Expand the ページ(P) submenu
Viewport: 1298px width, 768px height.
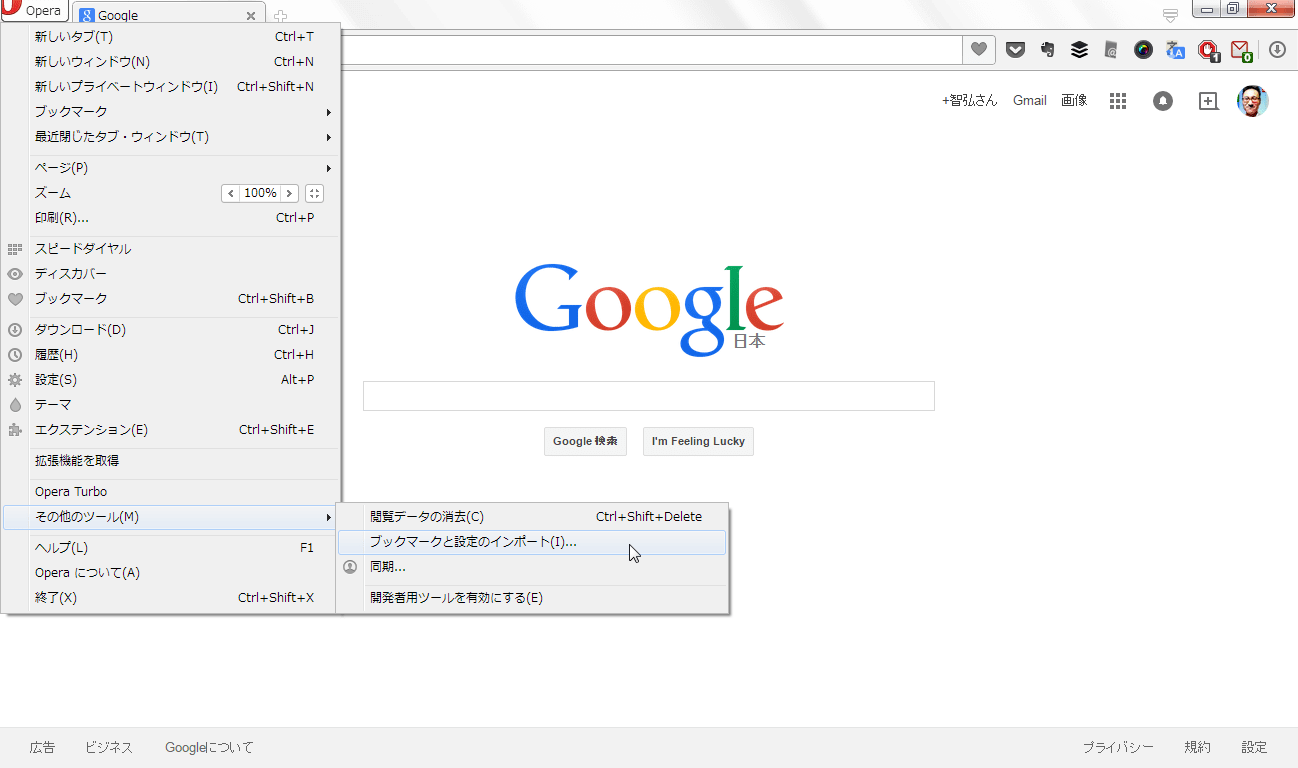click(171, 167)
